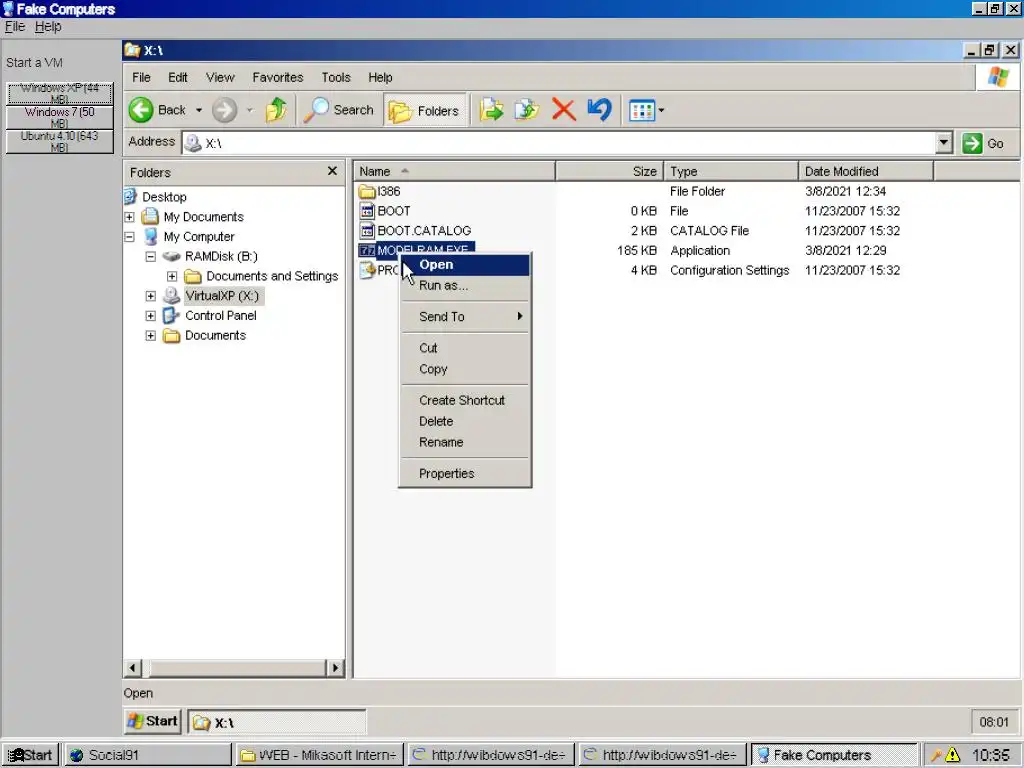Open the Search magnifier tool
Image resolution: width=1024 pixels, height=768 pixels.
click(339, 110)
